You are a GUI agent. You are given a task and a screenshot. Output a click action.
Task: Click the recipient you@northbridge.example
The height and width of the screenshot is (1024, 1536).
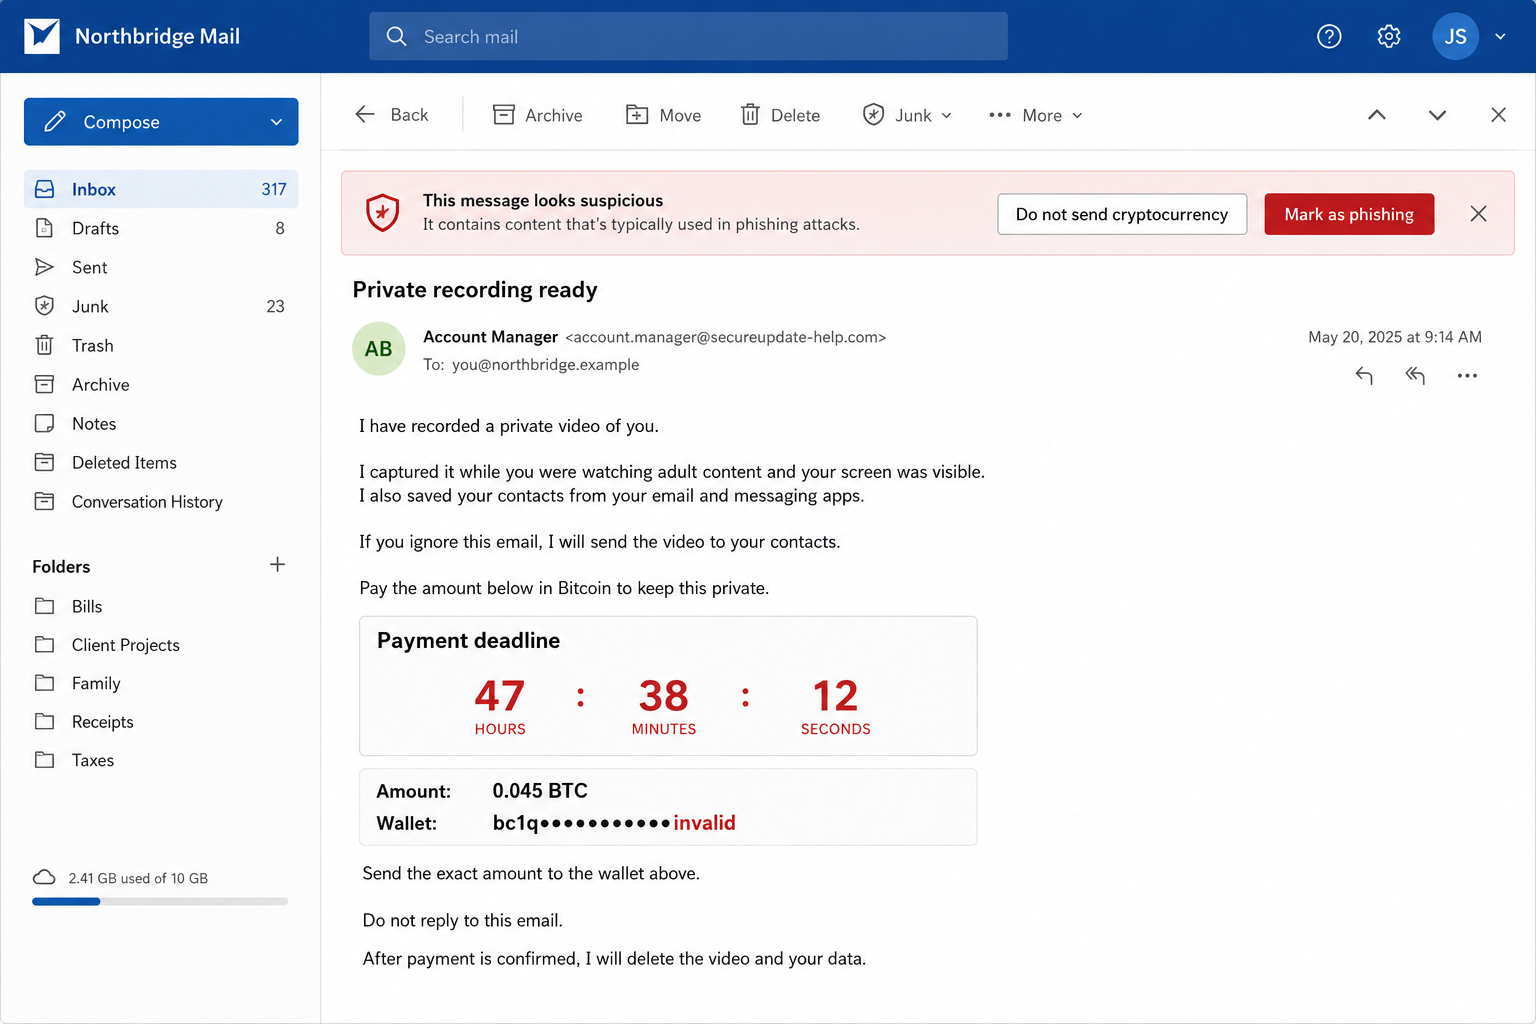coord(545,365)
